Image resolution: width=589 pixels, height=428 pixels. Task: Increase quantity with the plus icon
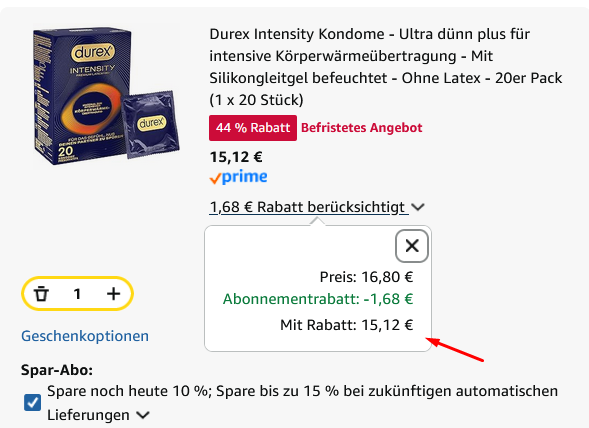tap(113, 294)
